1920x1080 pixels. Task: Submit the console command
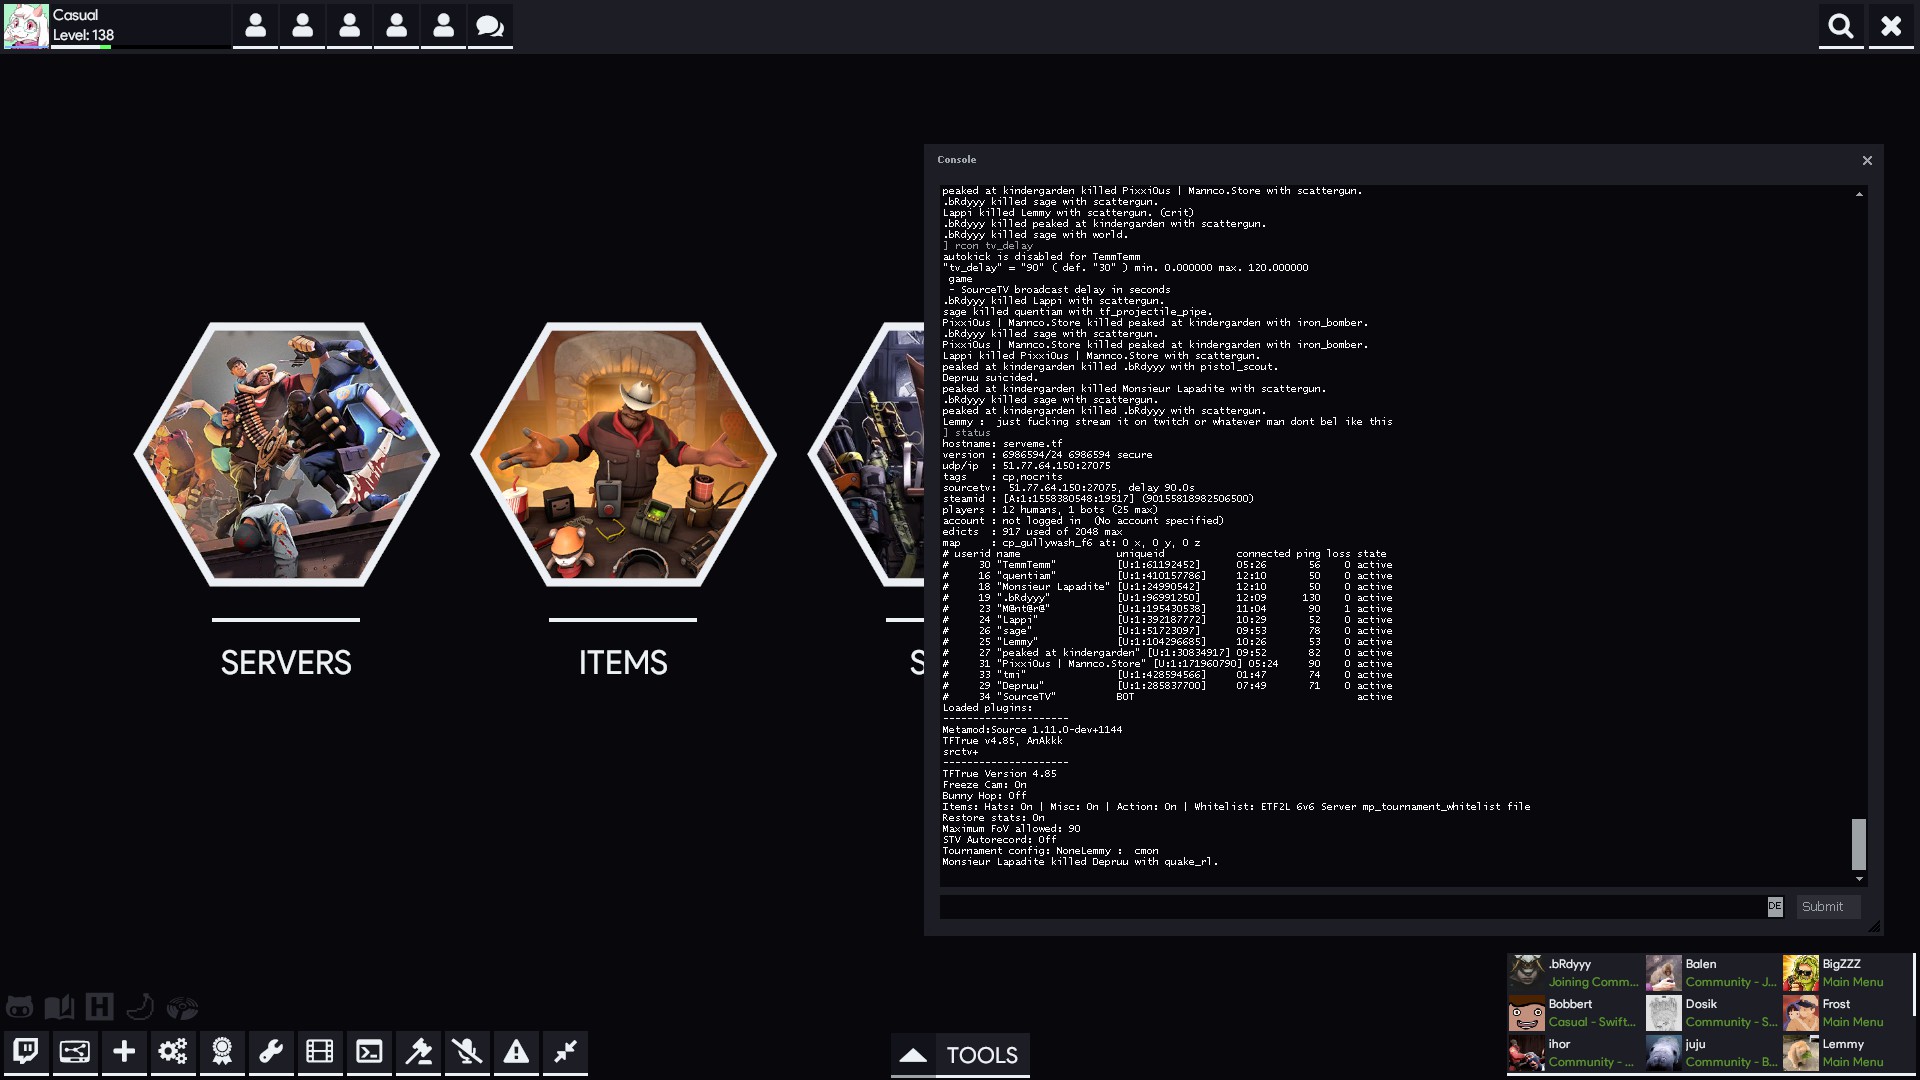(x=1828, y=907)
